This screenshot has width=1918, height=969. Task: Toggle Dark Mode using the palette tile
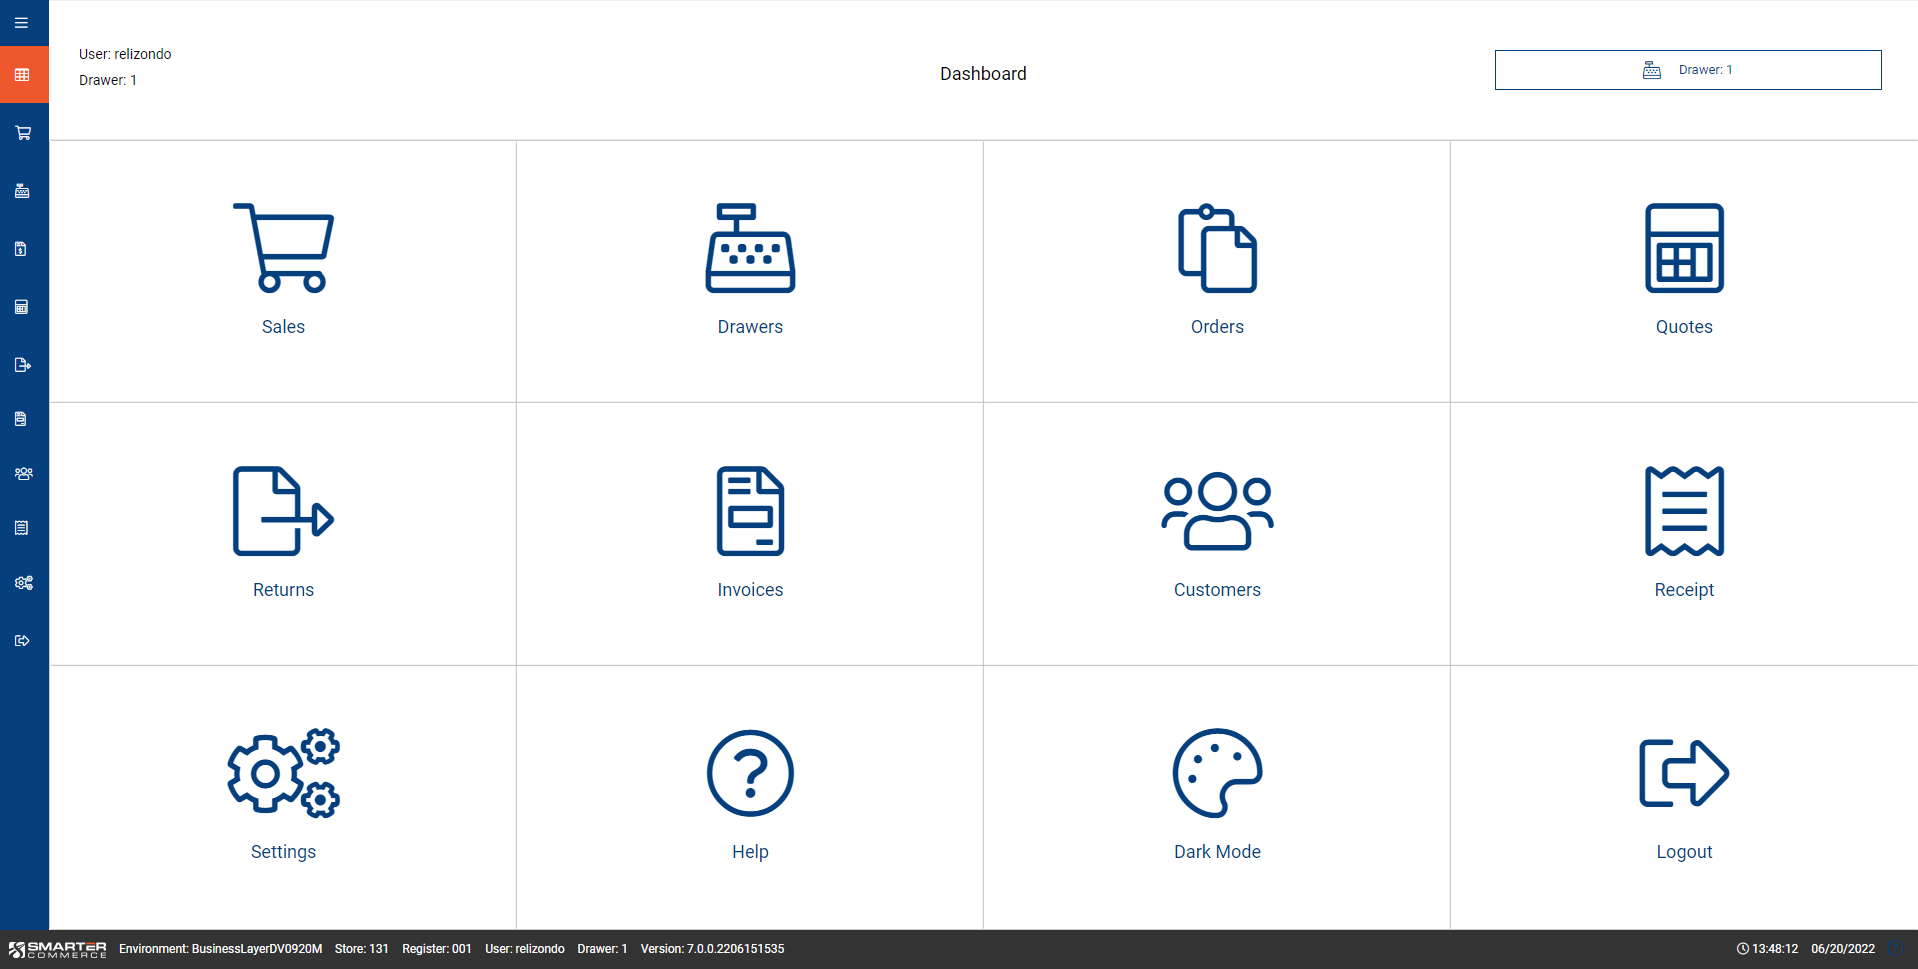1217,797
